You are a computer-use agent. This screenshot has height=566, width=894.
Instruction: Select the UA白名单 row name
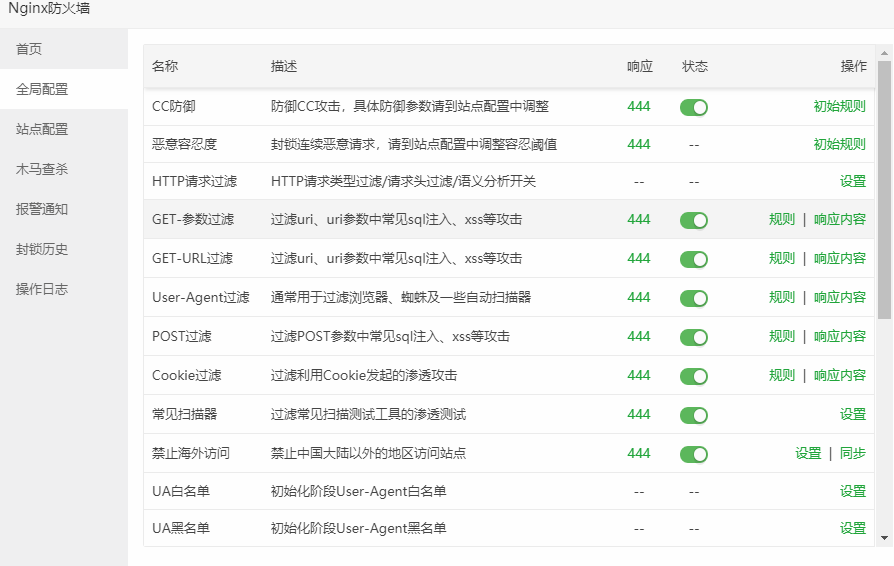(181, 491)
